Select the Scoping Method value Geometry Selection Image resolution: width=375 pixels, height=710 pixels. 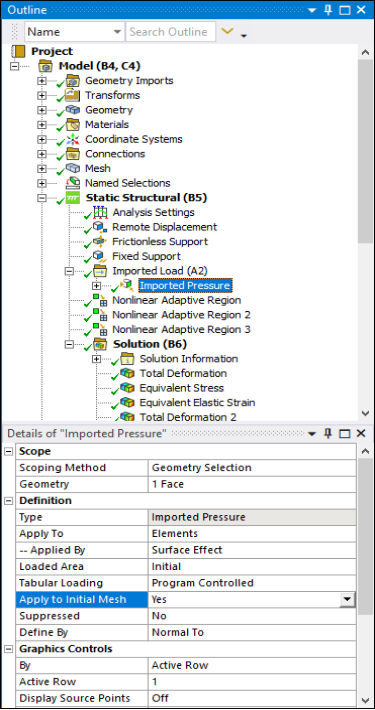tap(252, 468)
